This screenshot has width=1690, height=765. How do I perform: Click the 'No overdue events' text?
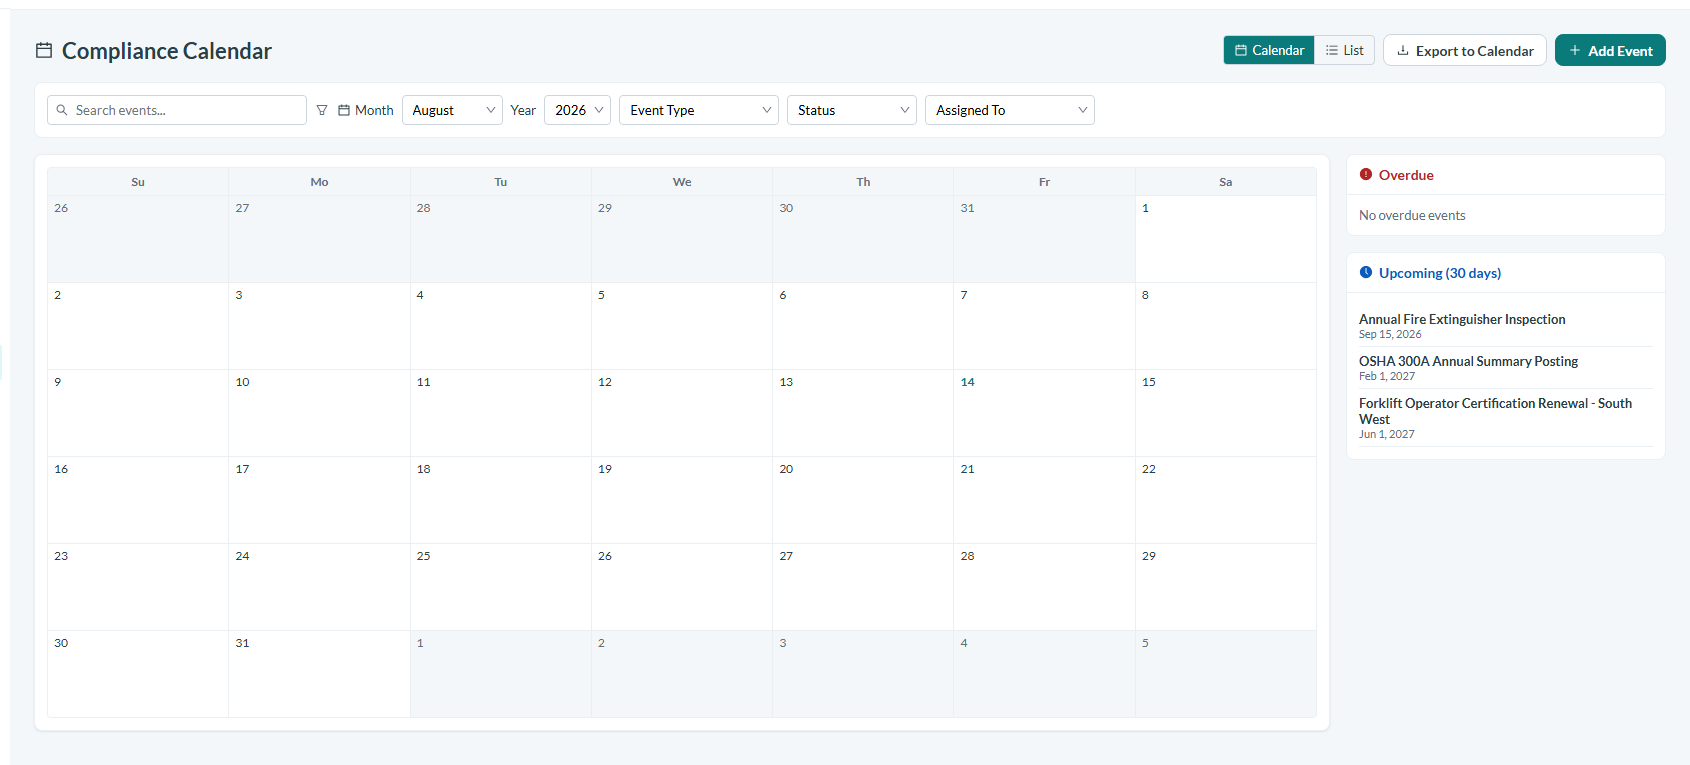click(1412, 215)
